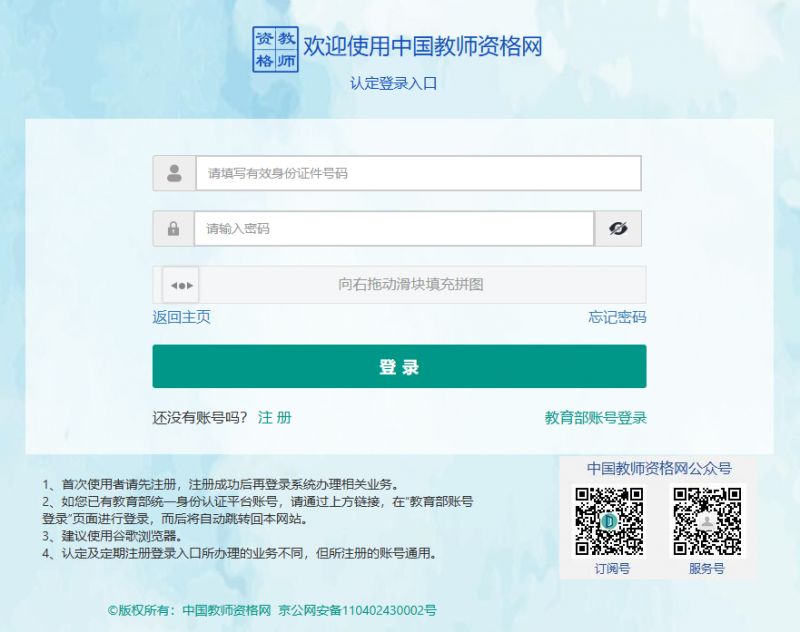Viewport: 800px width, 632px height.
Task: Click the 中国教师资格网公众号 title
Action: [659, 468]
